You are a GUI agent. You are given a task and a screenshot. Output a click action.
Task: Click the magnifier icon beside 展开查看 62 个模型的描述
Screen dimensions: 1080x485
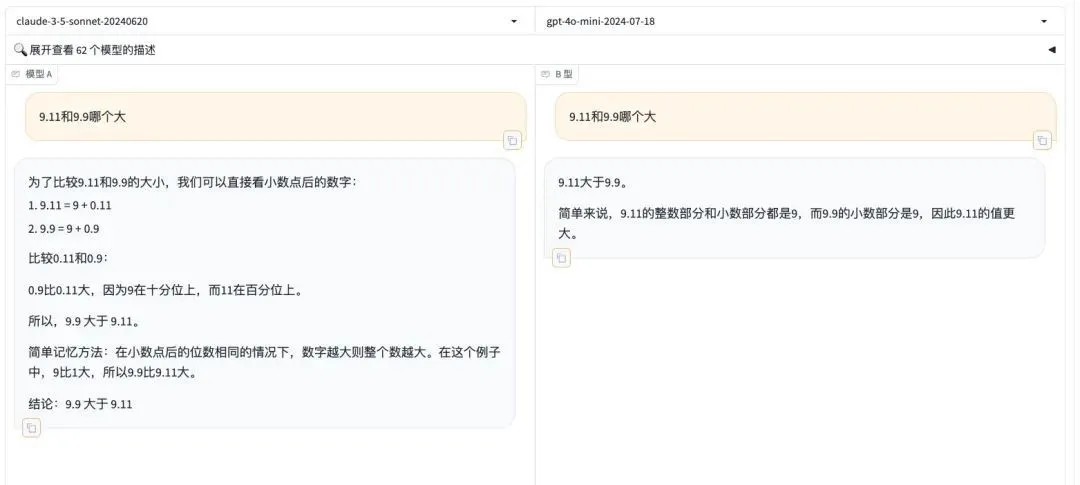(20, 50)
